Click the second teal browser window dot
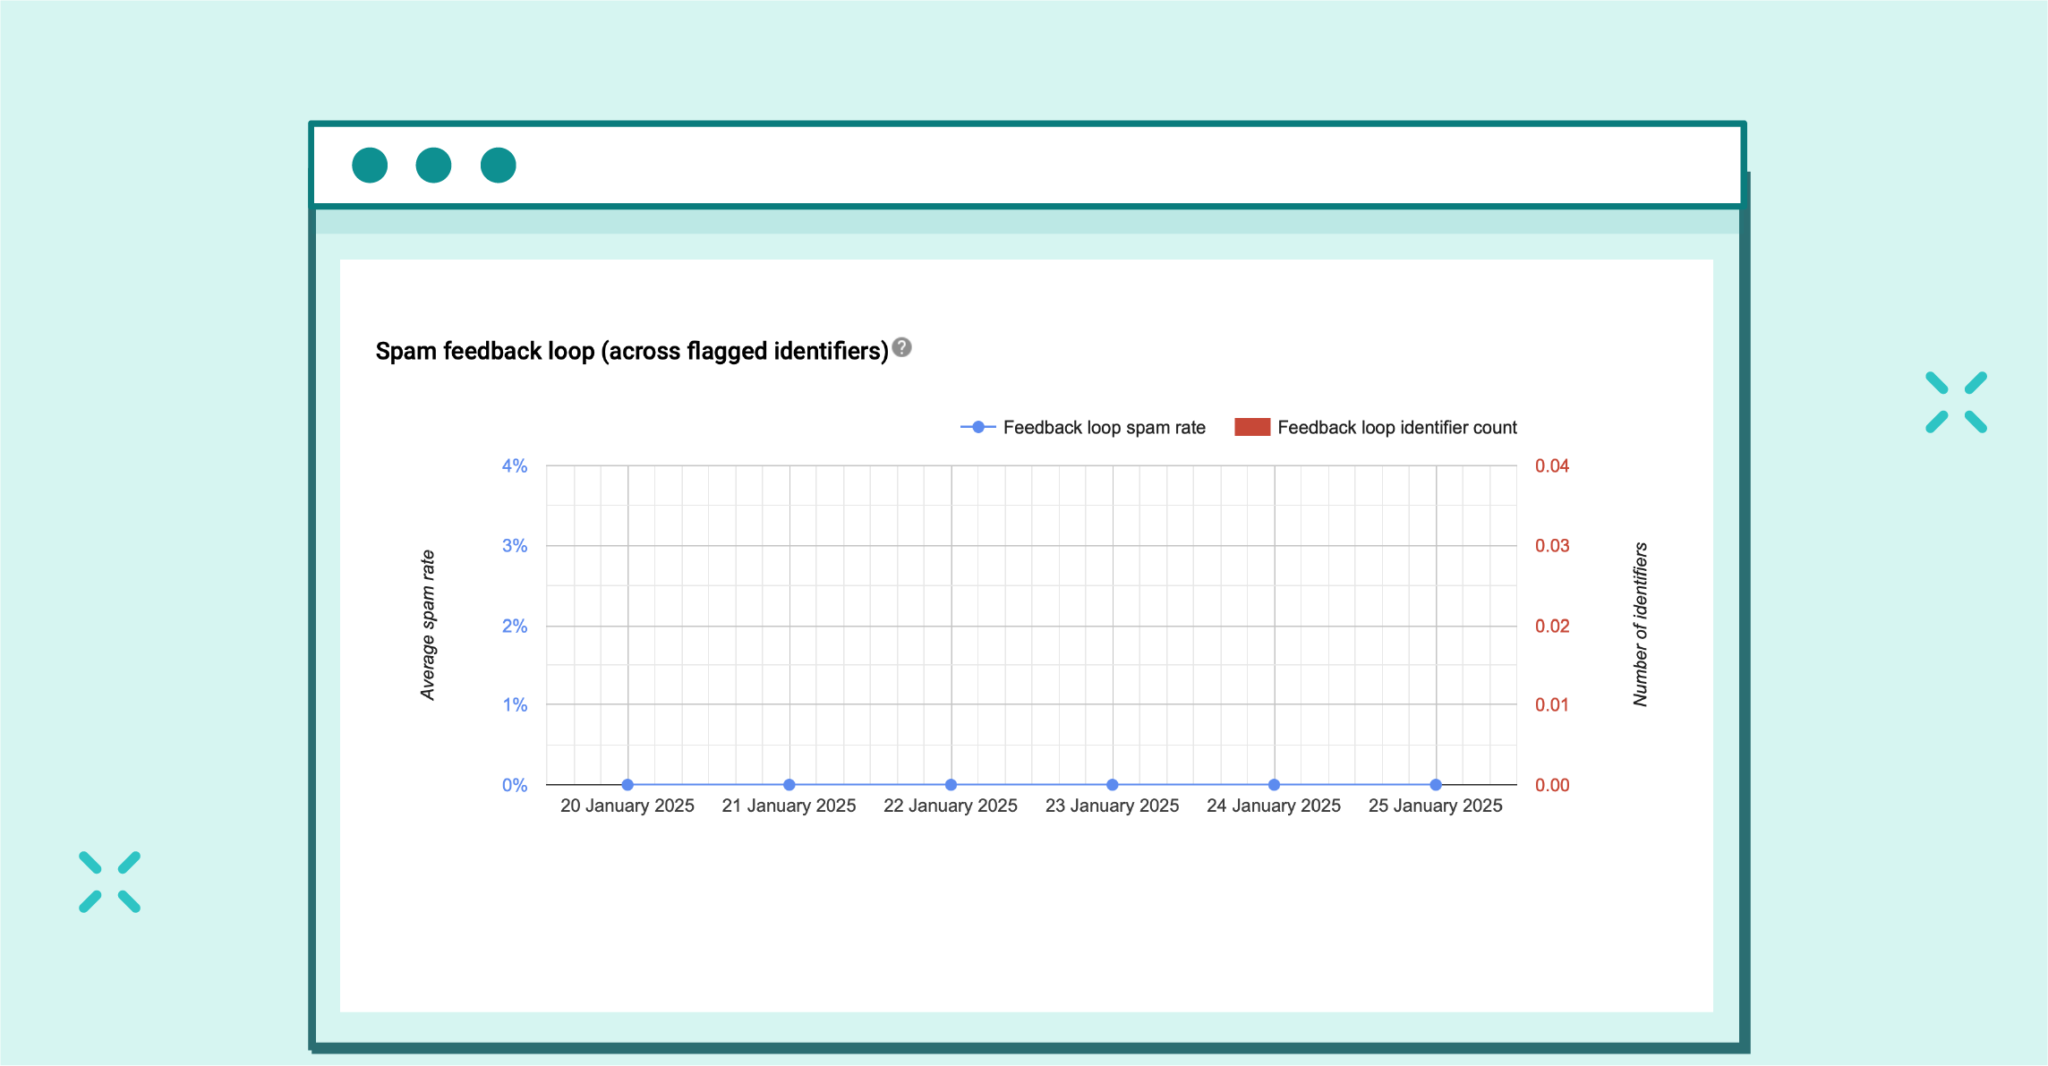Screen dimensions: 2048x1066 point(433,164)
